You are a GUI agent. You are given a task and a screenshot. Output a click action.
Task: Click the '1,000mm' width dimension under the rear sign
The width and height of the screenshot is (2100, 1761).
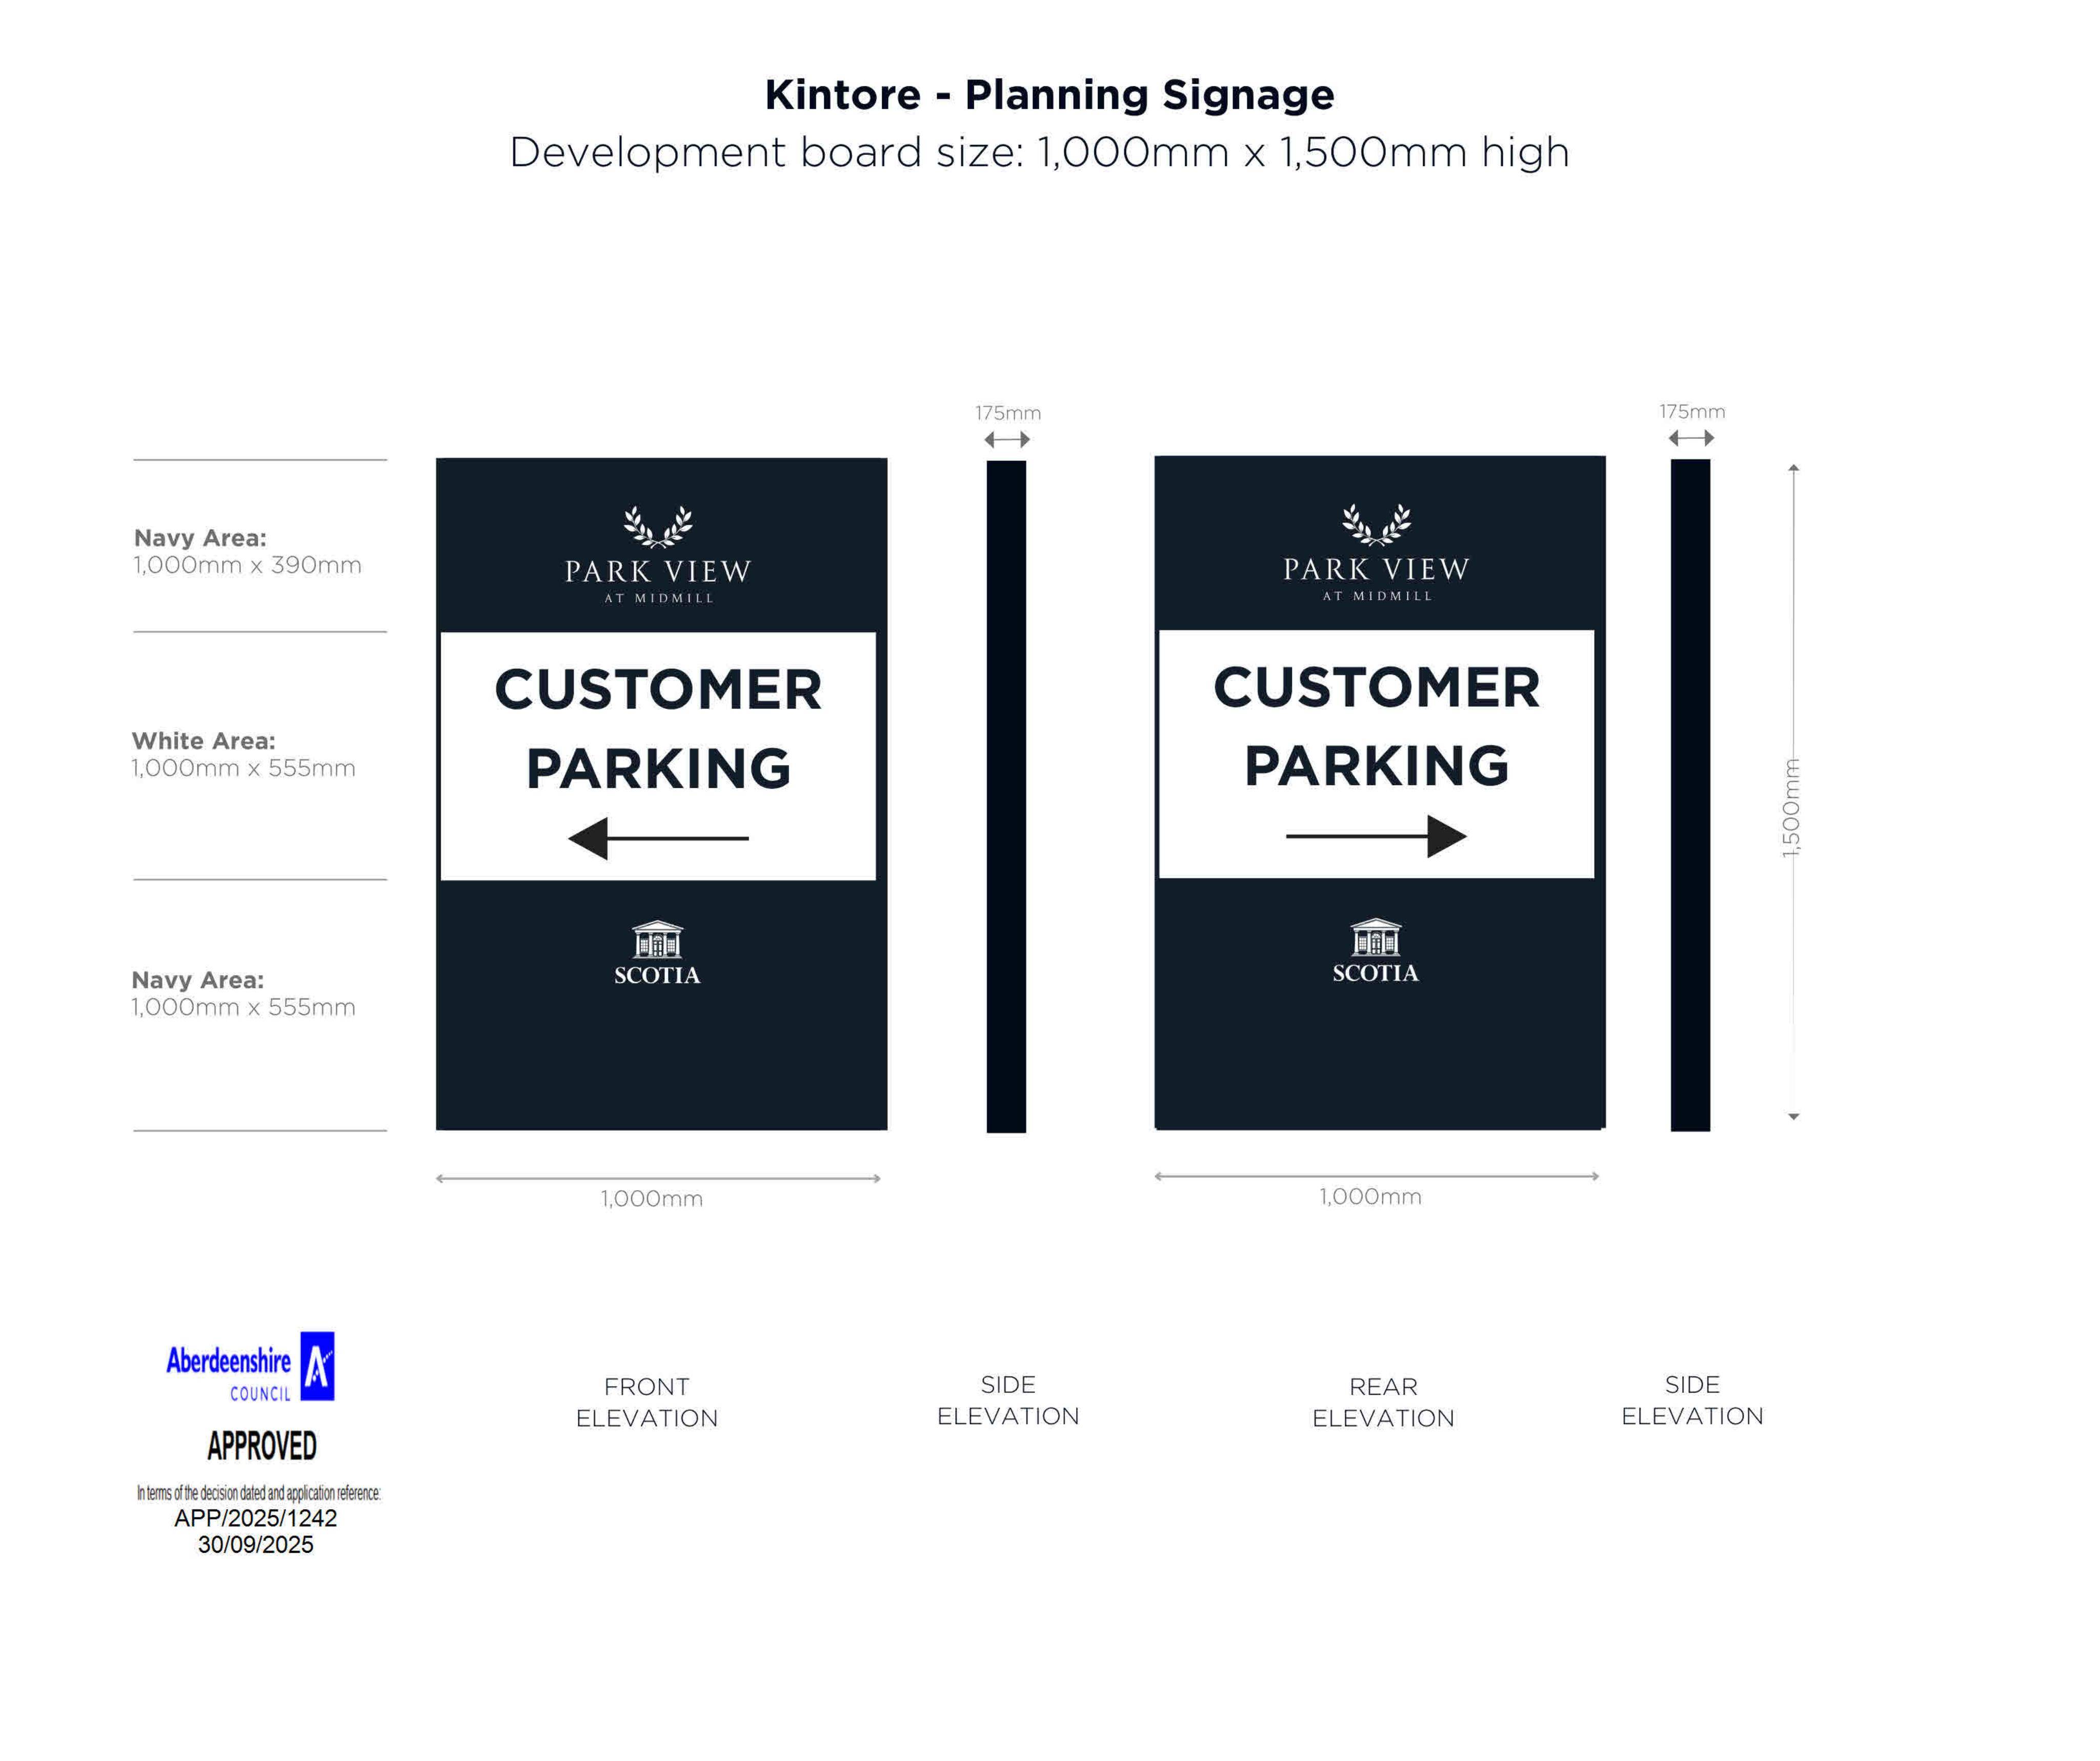pos(1370,1196)
